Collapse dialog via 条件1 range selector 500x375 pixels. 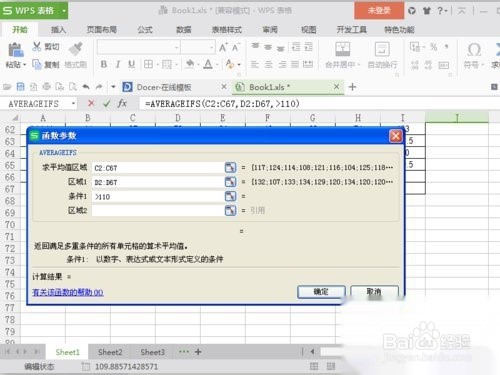[x=230, y=196]
